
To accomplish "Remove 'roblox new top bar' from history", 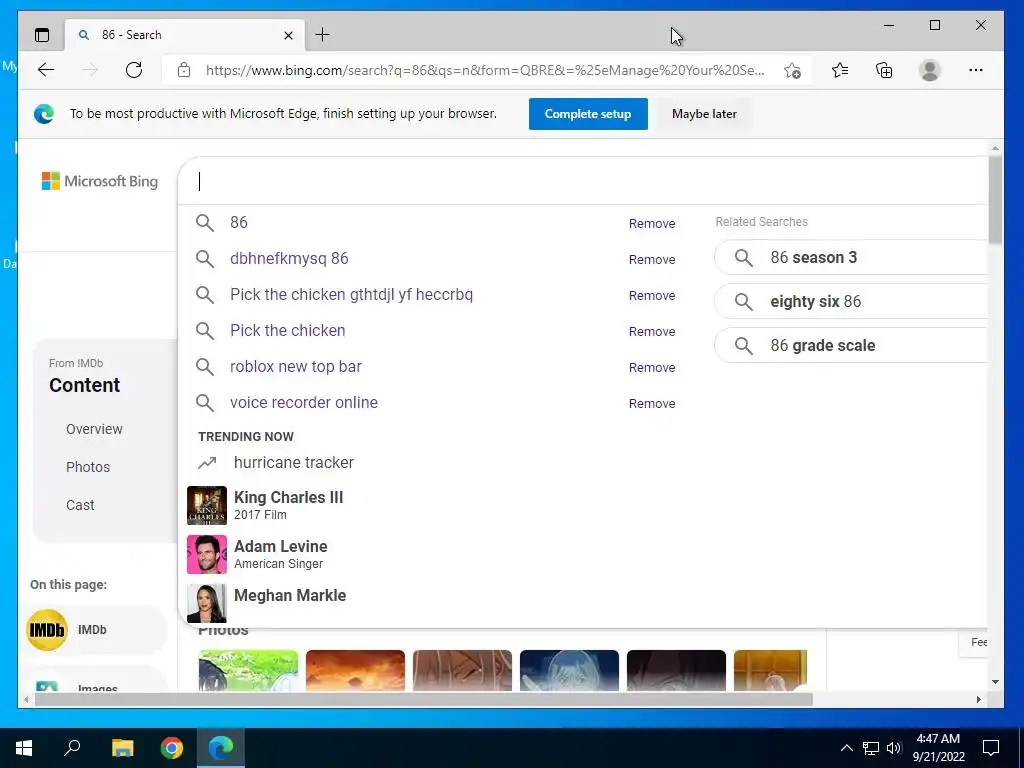I will coord(652,368).
